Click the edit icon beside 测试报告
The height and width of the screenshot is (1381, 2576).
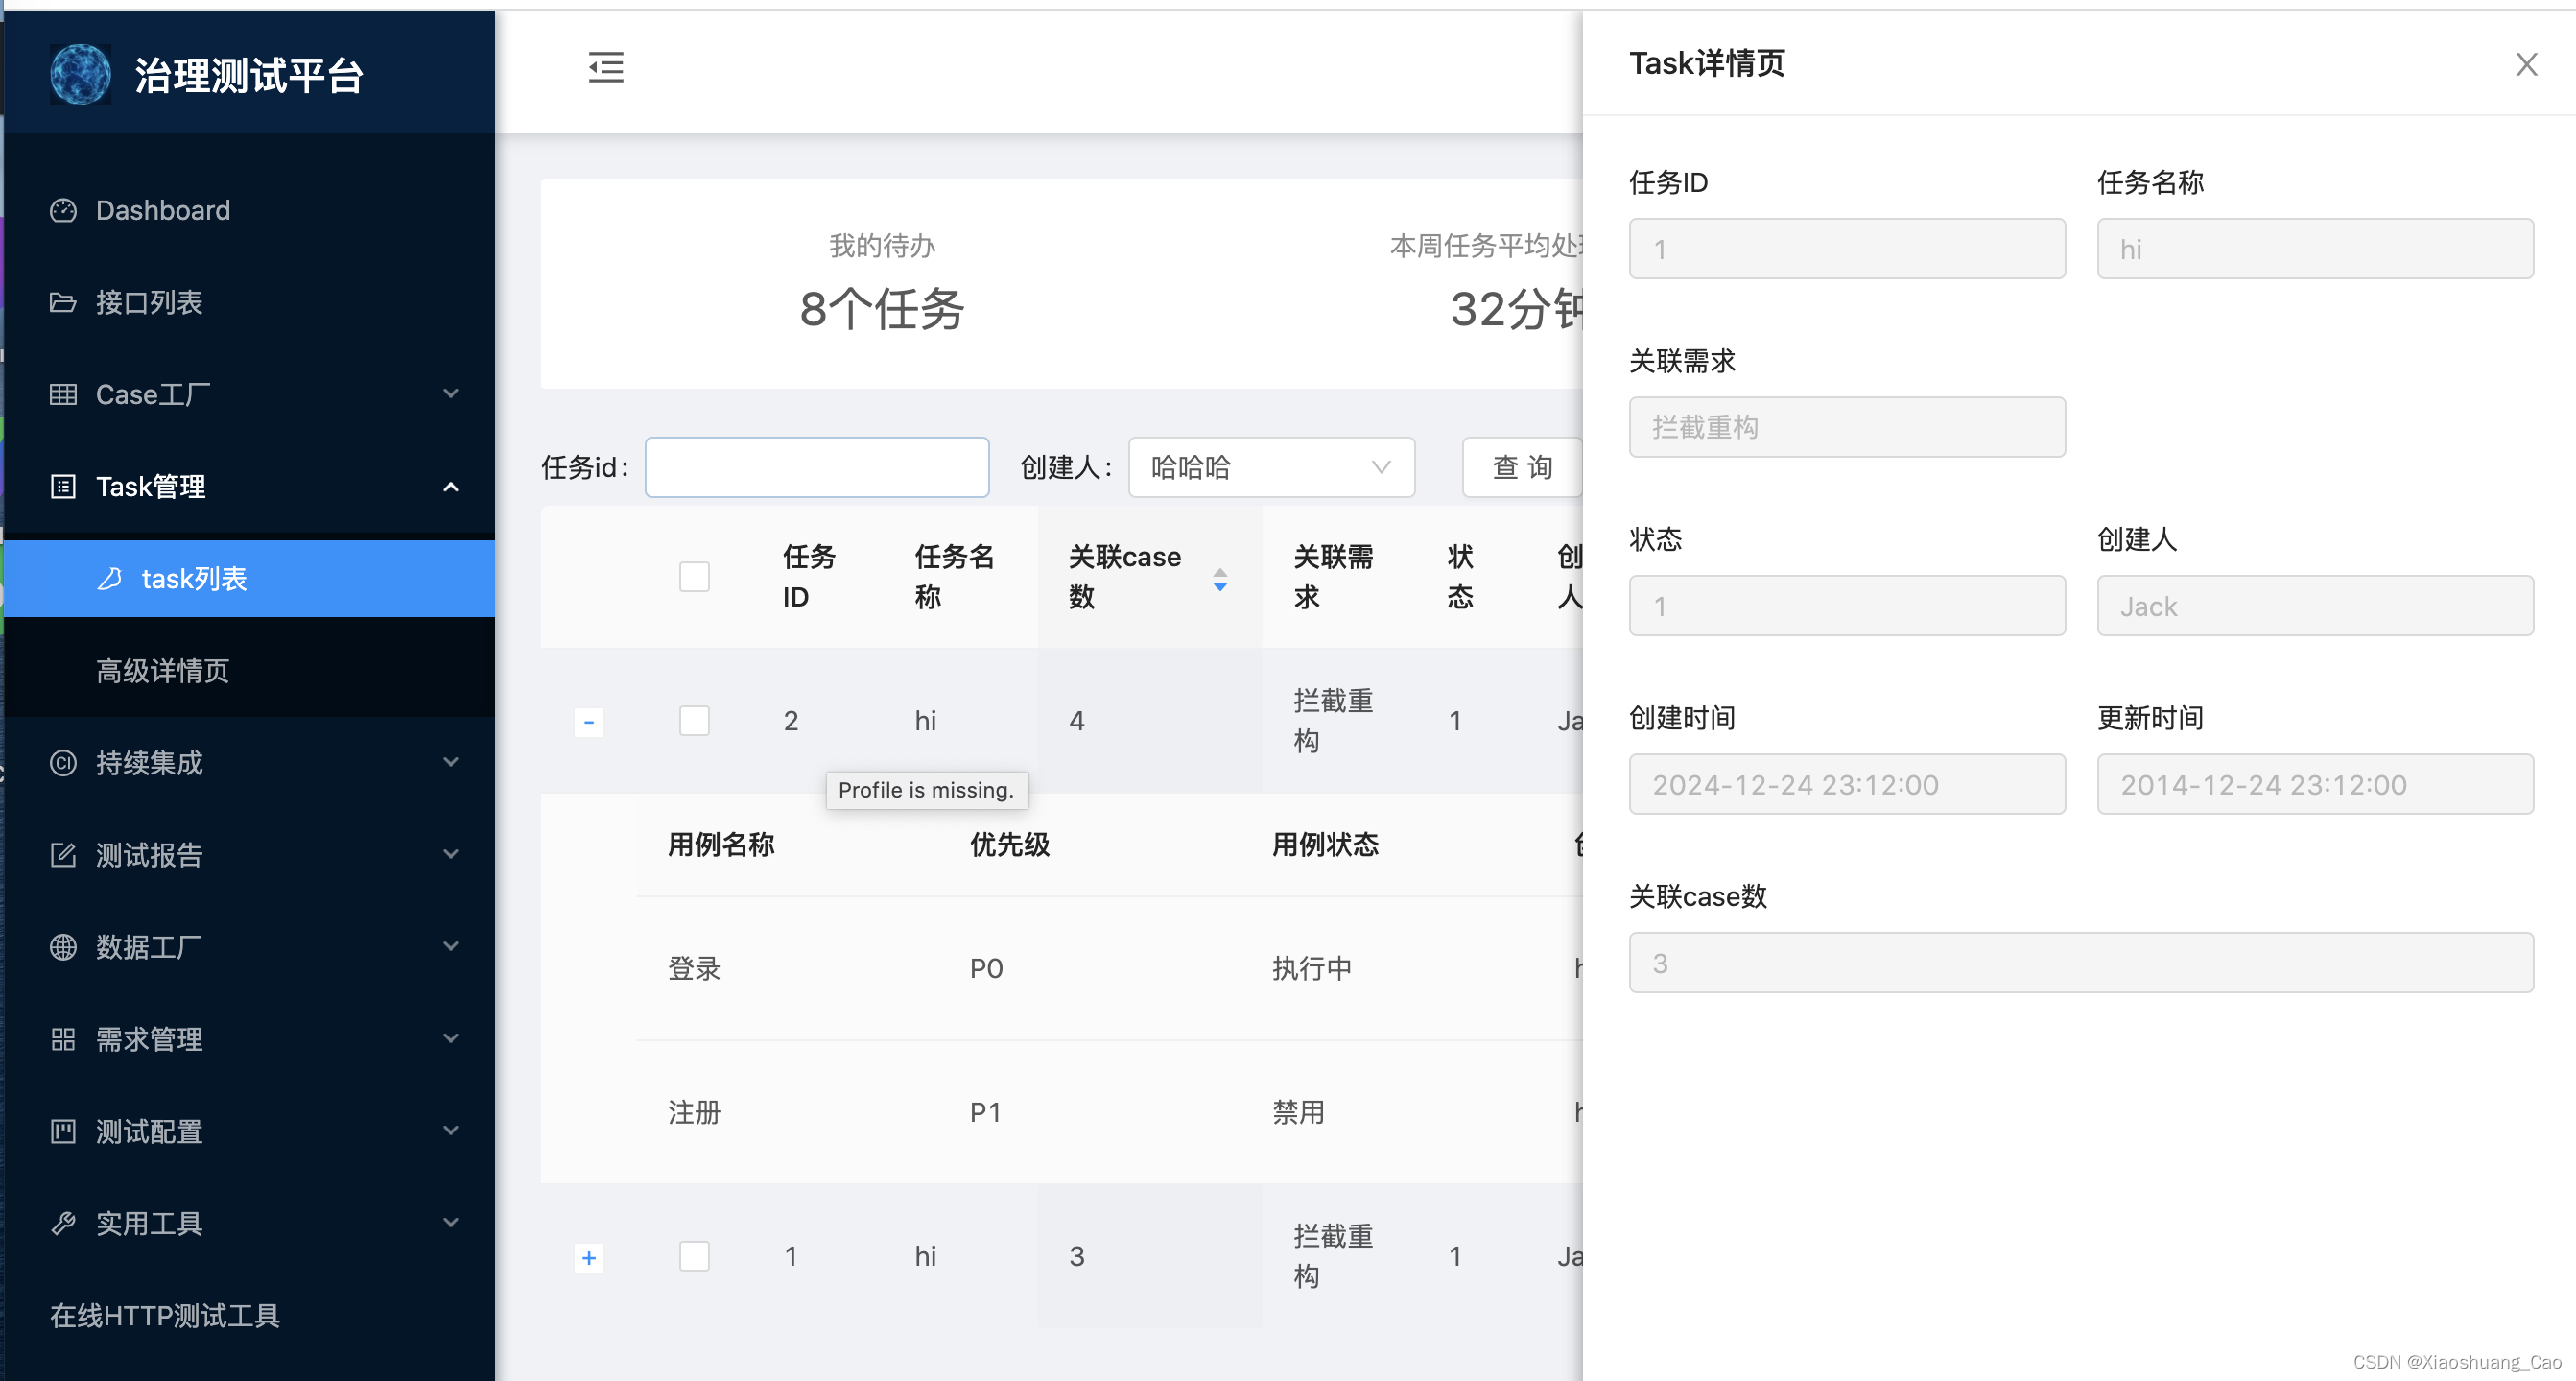(63, 855)
